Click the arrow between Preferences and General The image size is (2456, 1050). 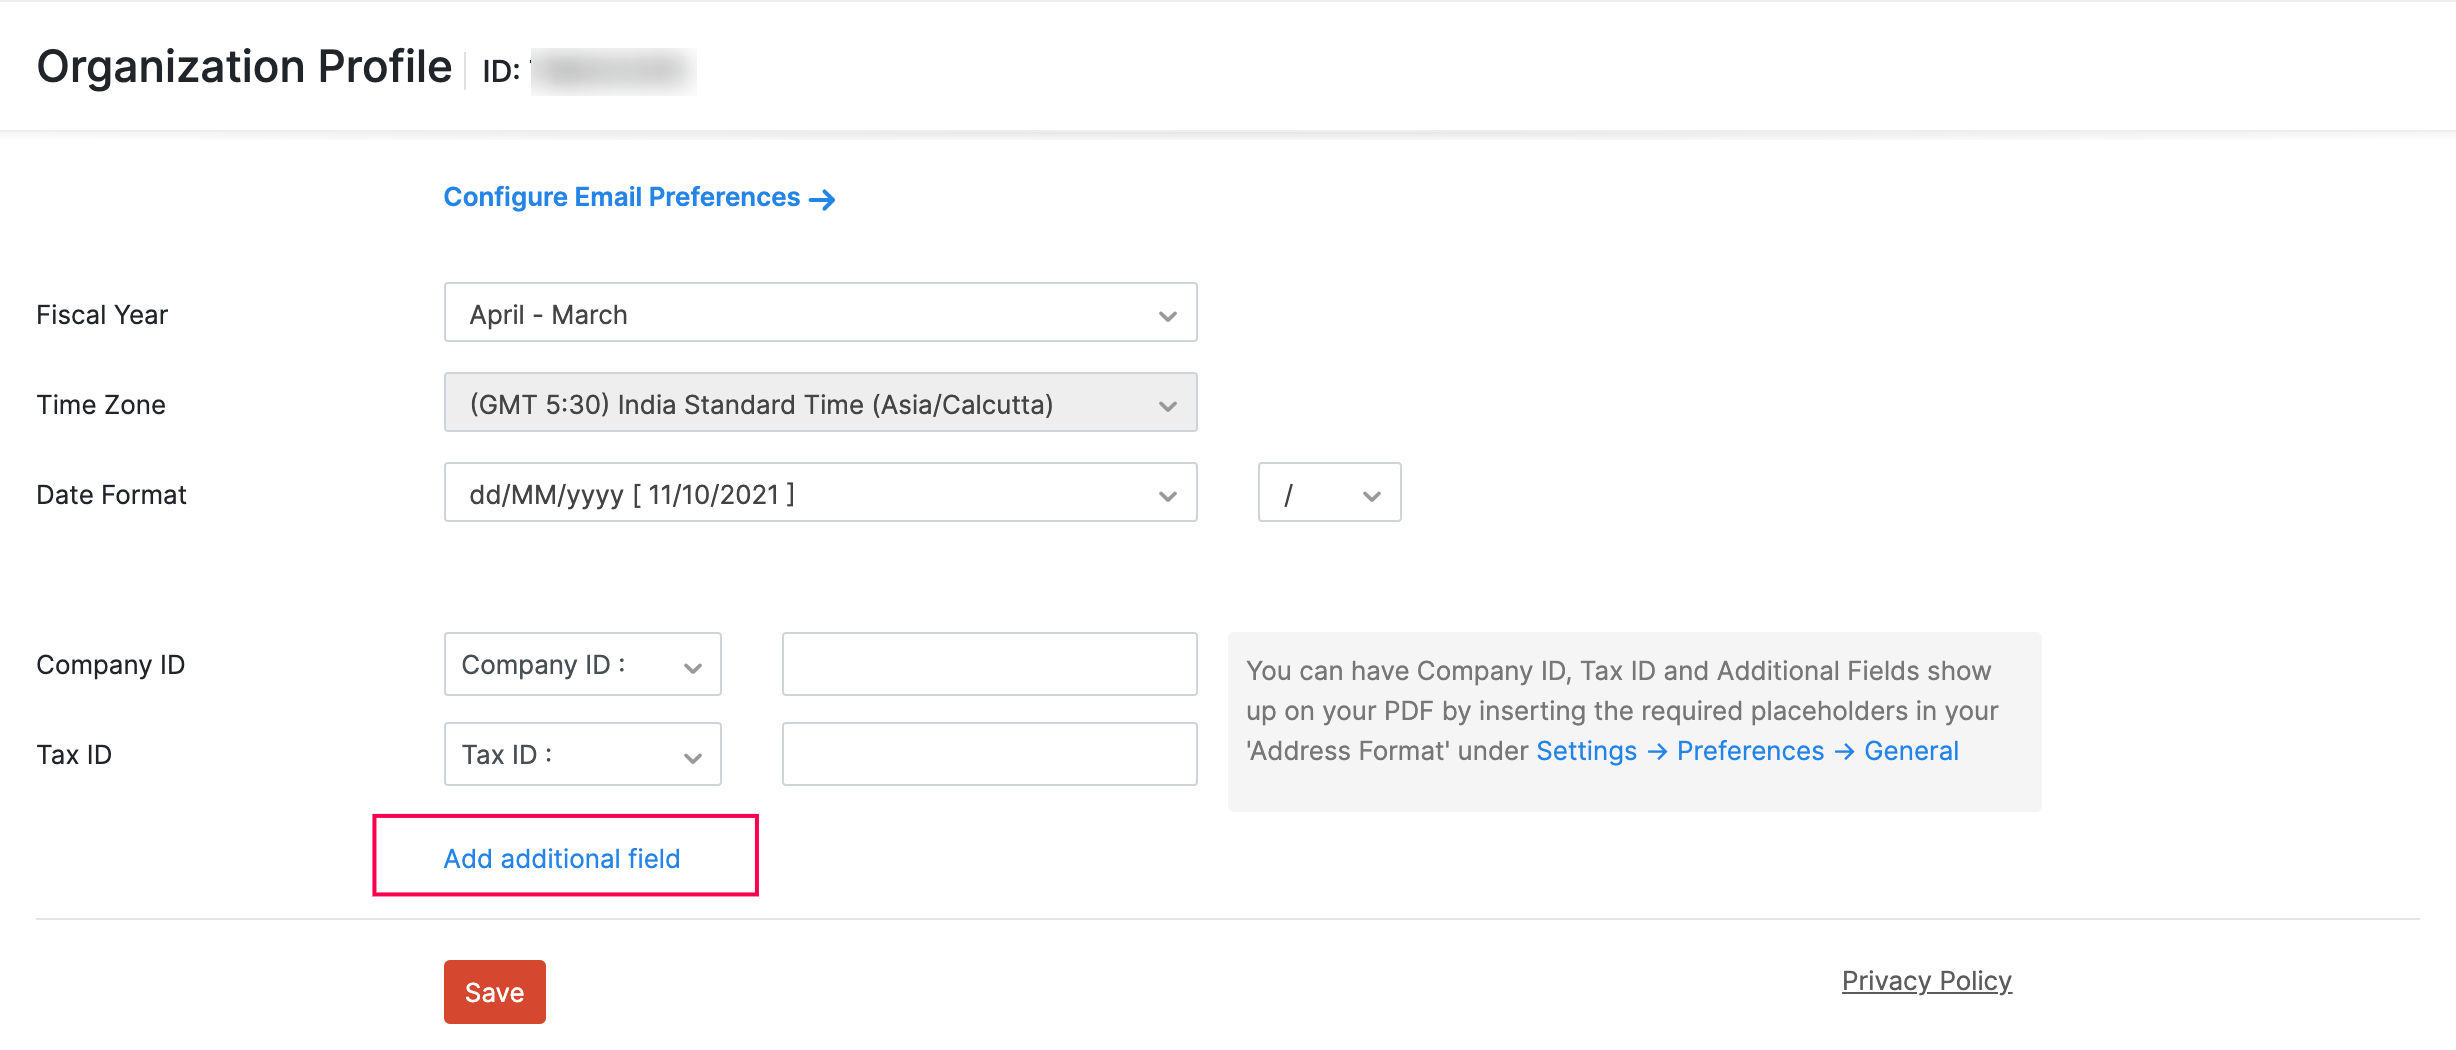tap(1844, 752)
